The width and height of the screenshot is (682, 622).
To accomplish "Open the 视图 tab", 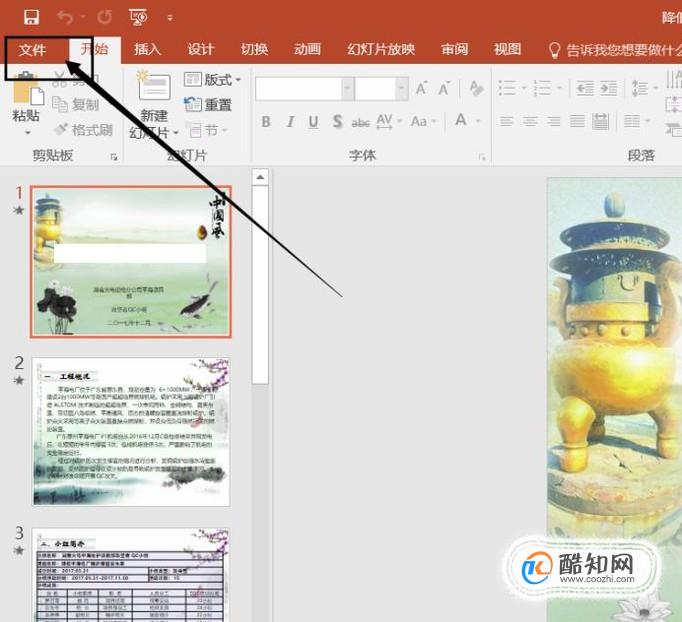I will (x=508, y=49).
